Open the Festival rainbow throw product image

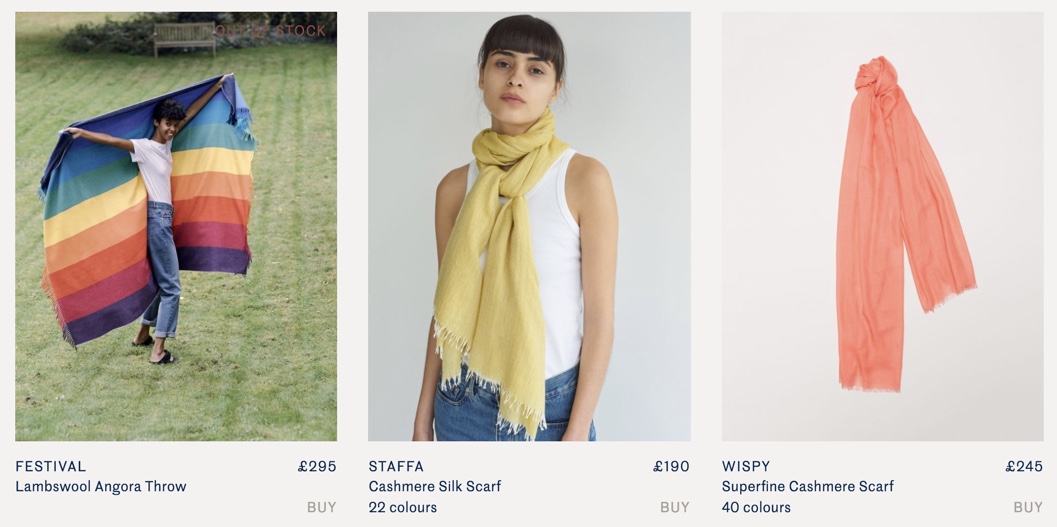point(176,226)
